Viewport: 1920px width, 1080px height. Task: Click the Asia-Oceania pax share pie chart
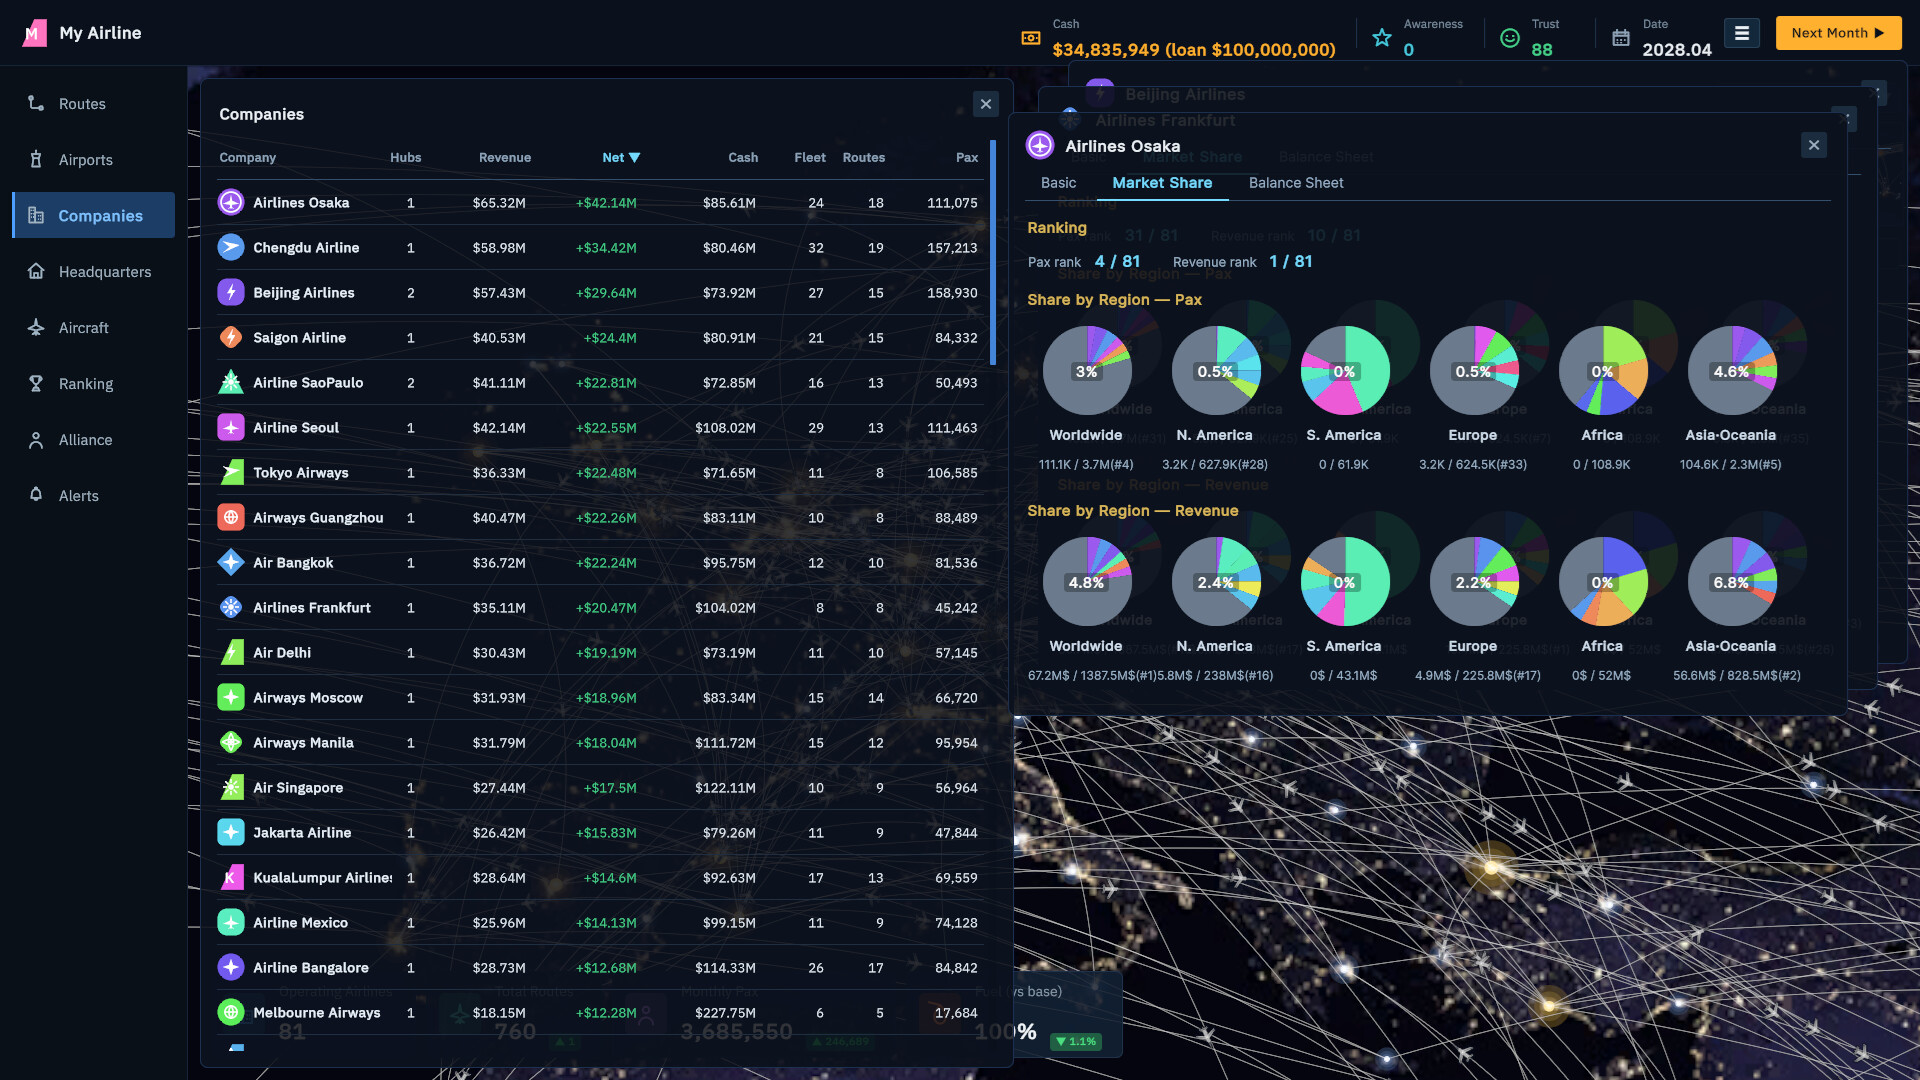pos(1732,370)
